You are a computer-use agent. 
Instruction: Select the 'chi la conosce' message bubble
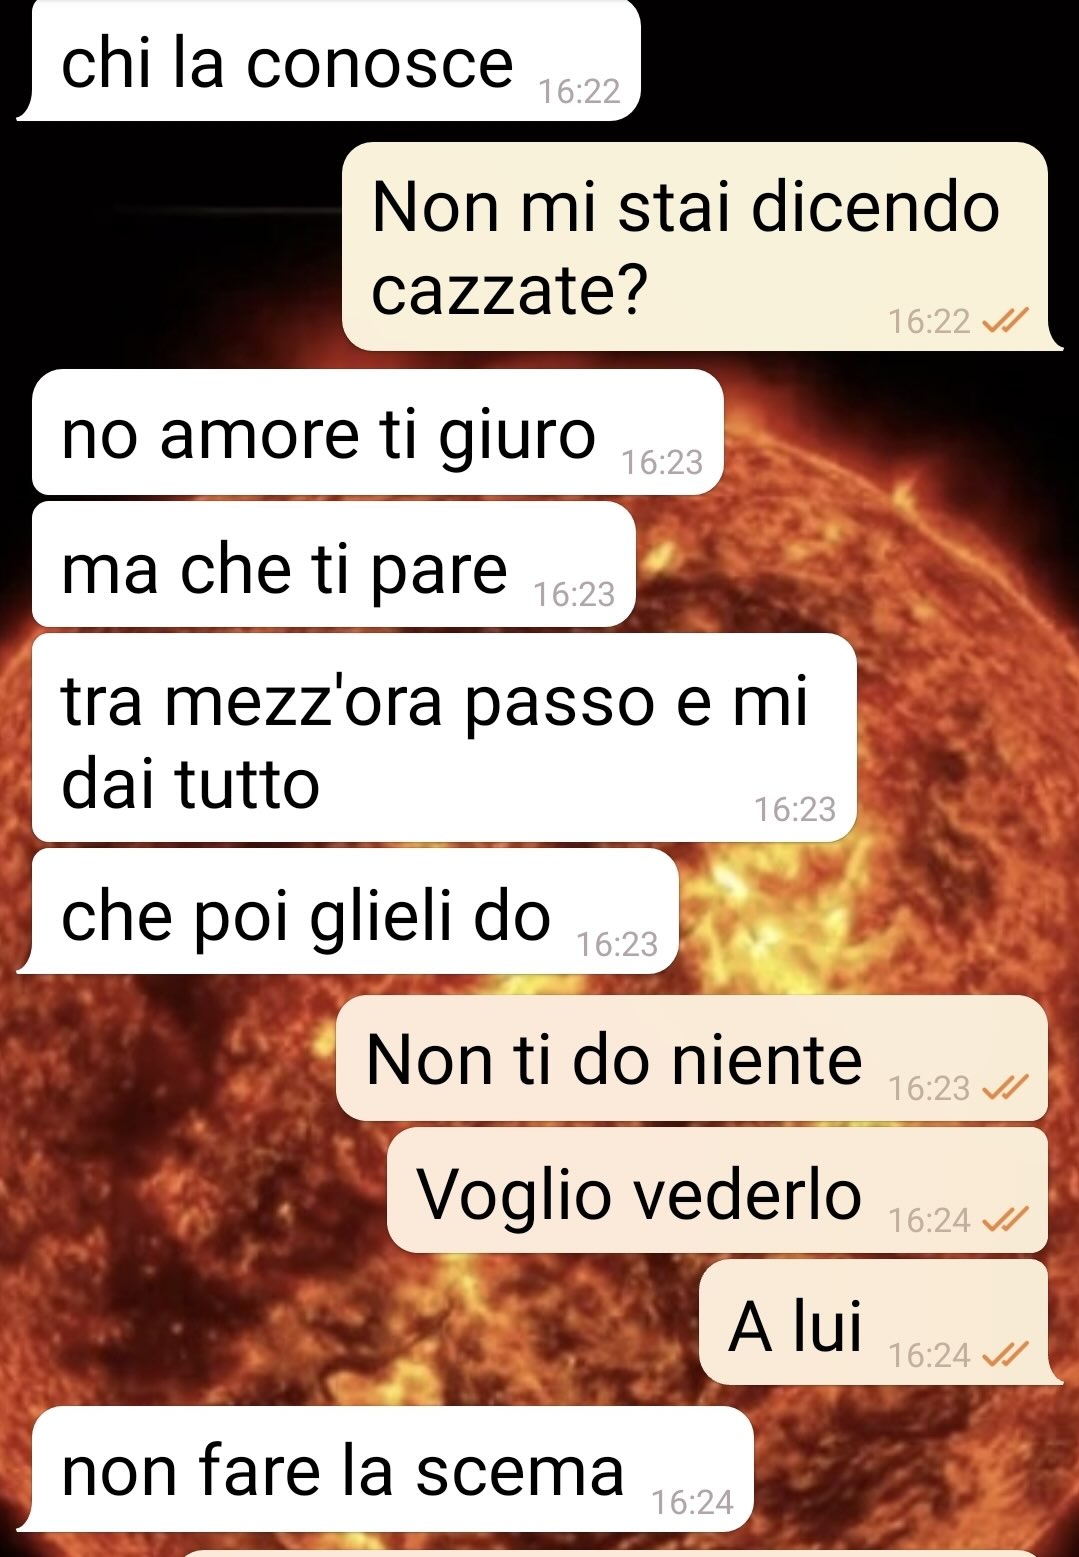[x=330, y=60]
